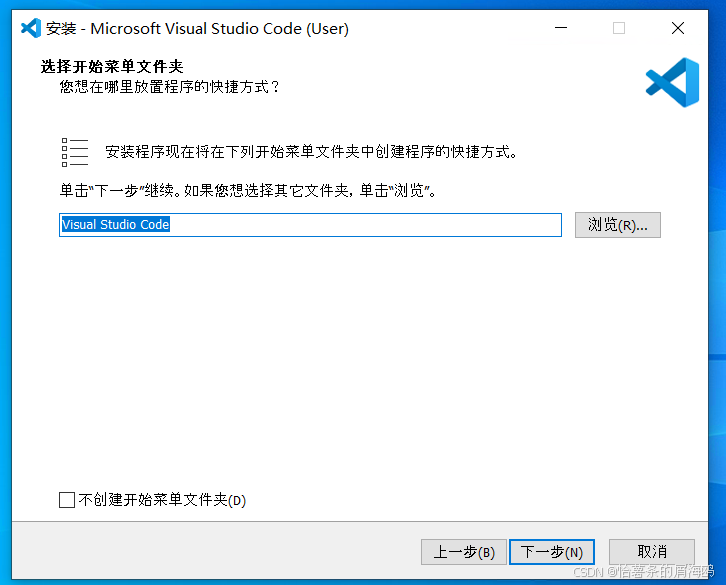This screenshot has height=585, width=726.
Task: Click the instruction line starting with 单击“下一步”继续
Action: (x=248, y=190)
